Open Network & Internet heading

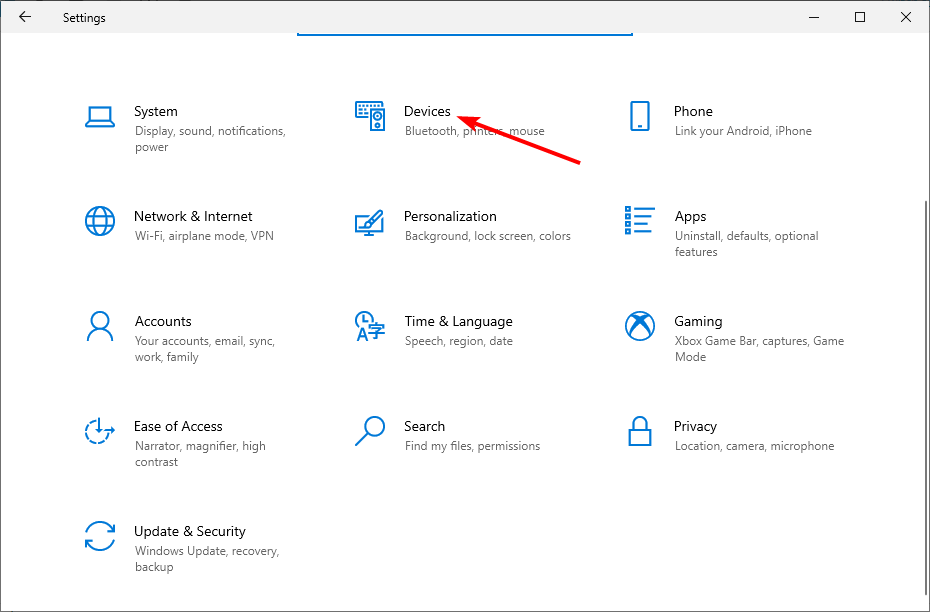[193, 216]
